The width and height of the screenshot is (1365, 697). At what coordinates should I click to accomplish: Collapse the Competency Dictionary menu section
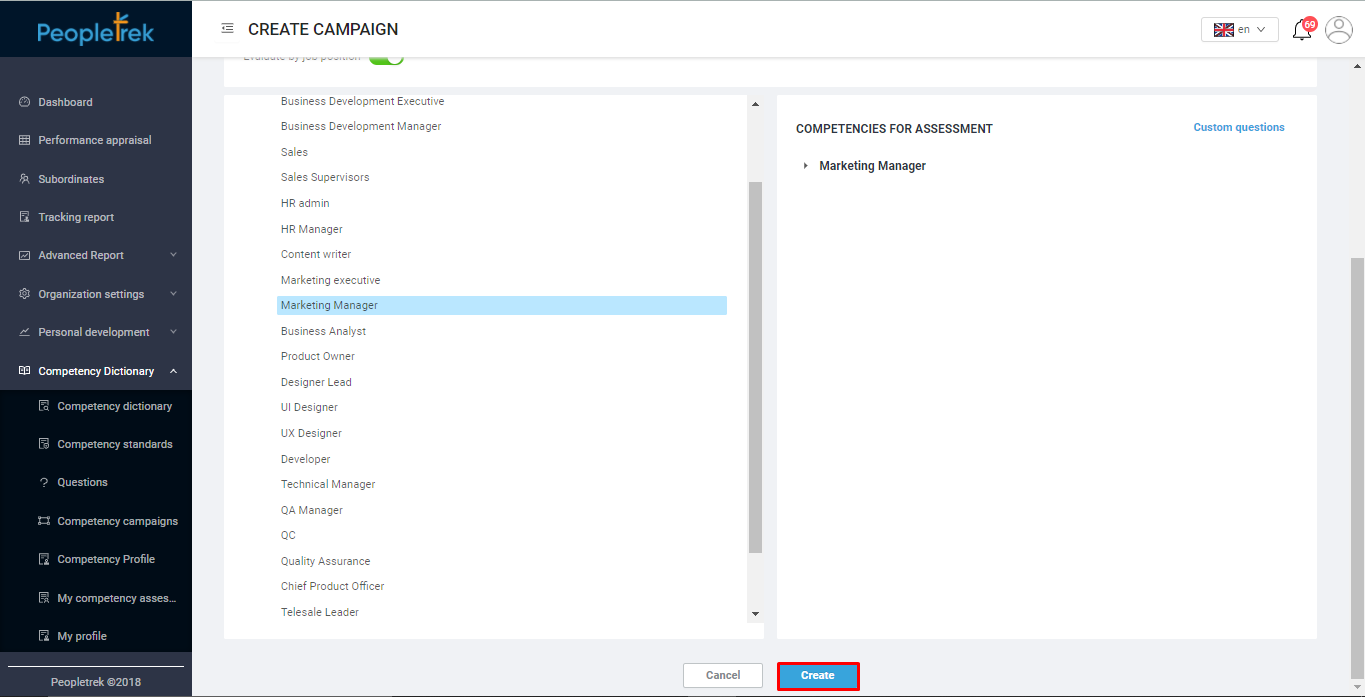(x=173, y=371)
